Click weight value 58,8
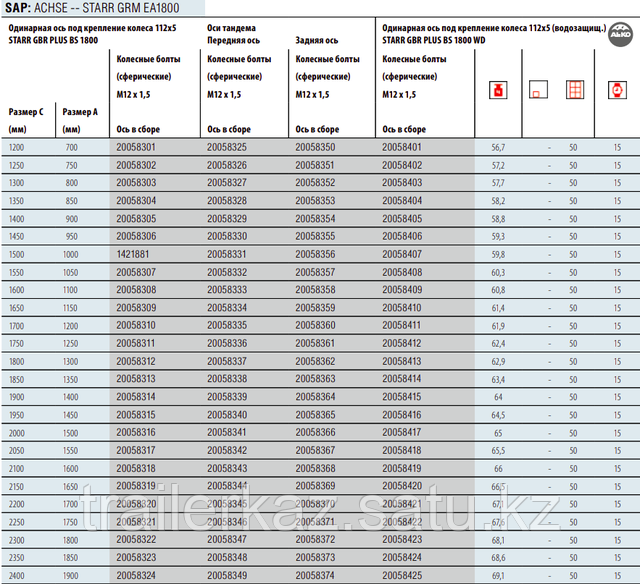Screen dimensions: 640x584 (498, 219)
